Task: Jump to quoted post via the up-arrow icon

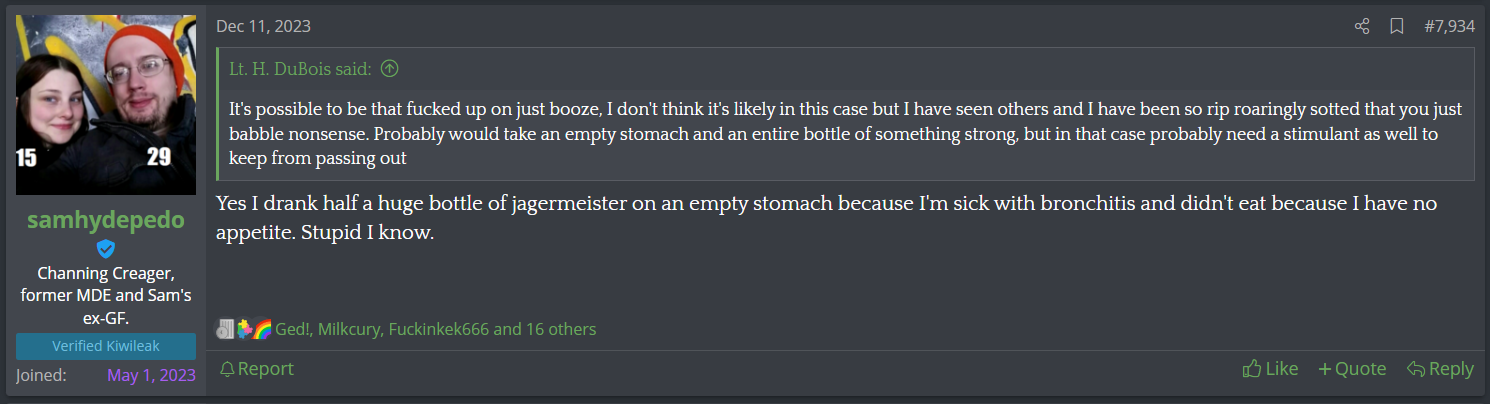Action: (390, 69)
